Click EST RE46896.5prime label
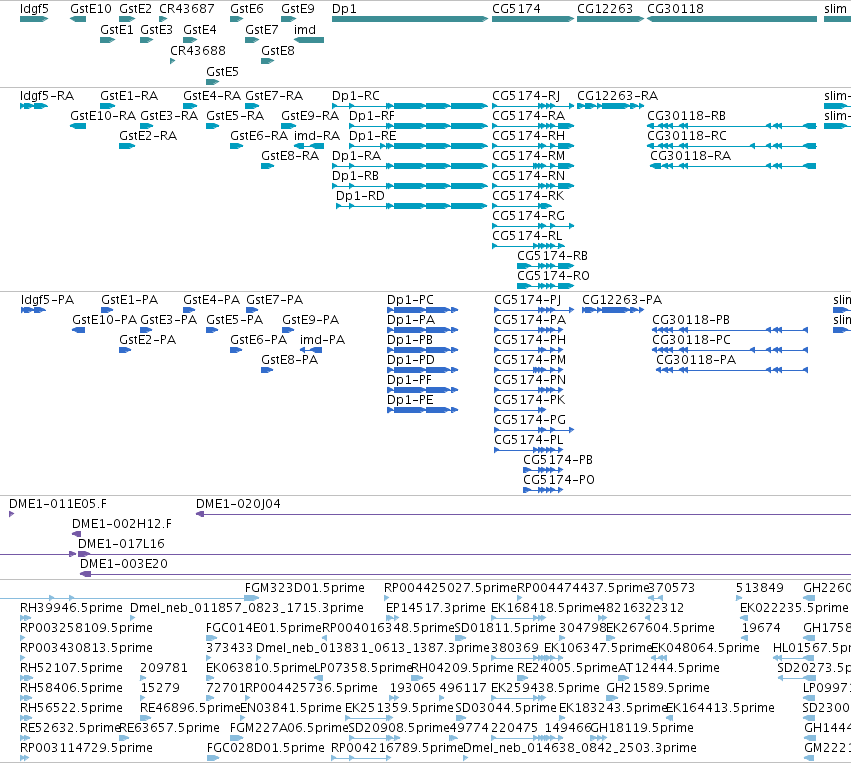 point(190,708)
